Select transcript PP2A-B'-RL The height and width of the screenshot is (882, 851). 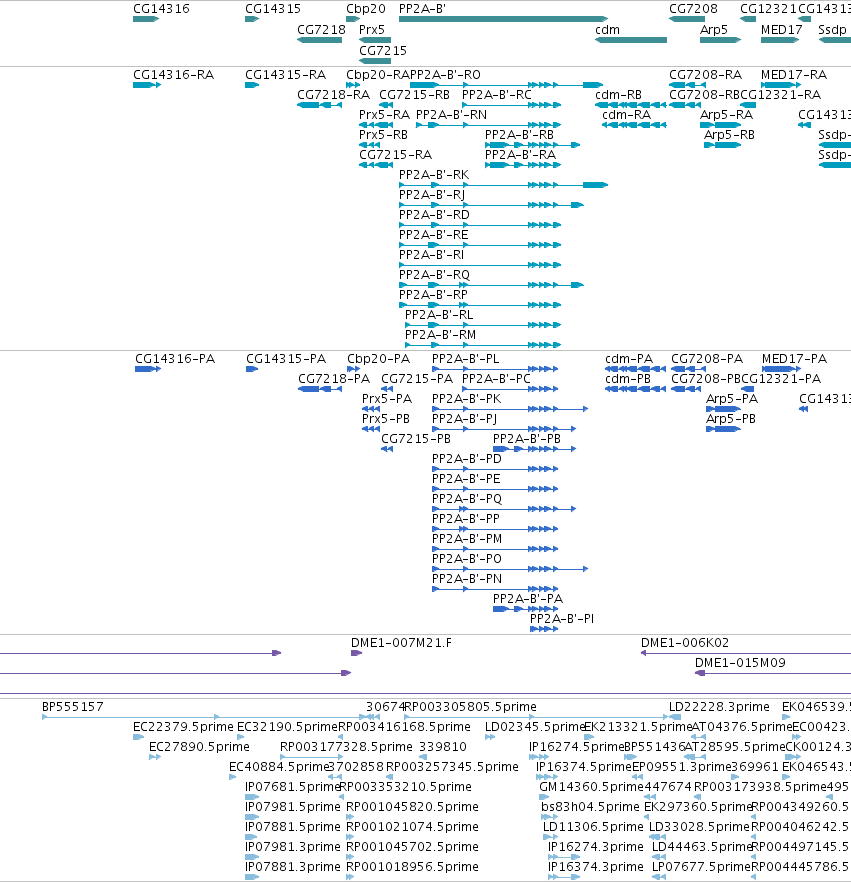439,314
